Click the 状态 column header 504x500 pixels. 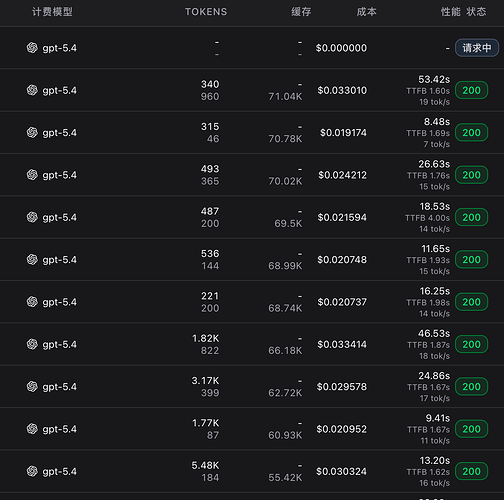click(x=476, y=12)
